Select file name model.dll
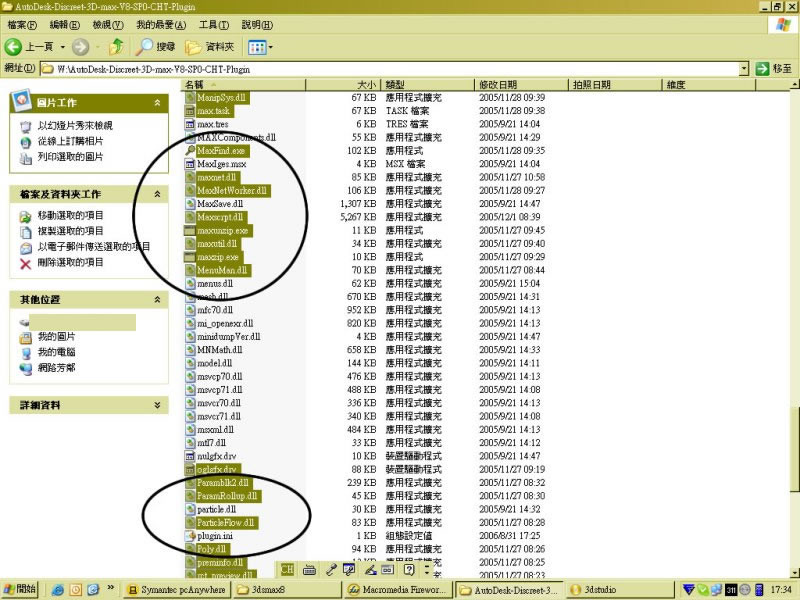The width and height of the screenshot is (800, 600). pyautogui.click(x=215, y=363)
